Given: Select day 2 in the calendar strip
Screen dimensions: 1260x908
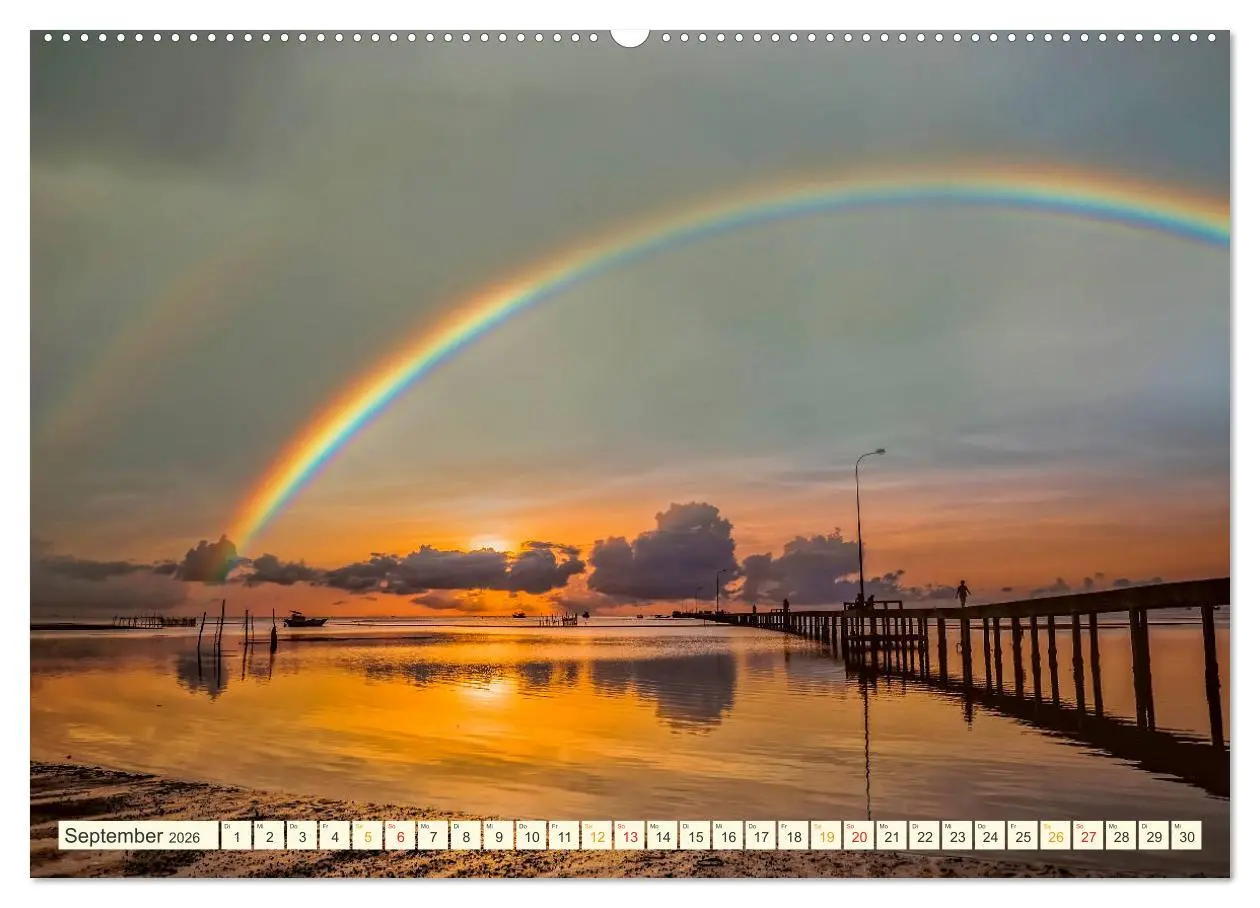Looking at the screenshot, I should tap(269, 836).
